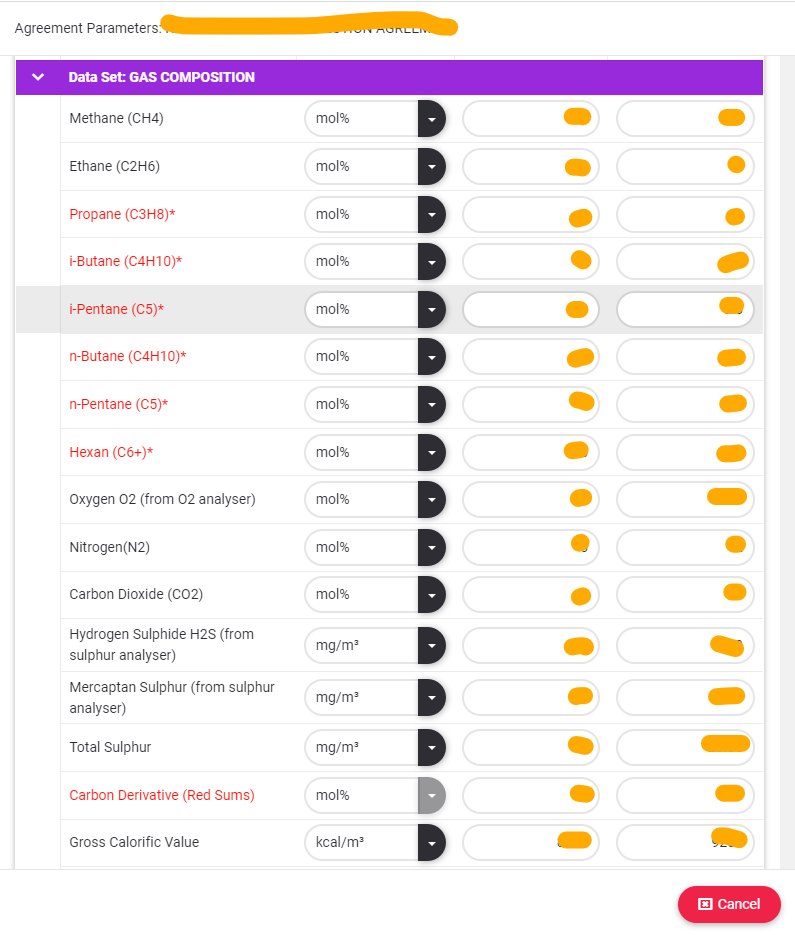The height and width of the screenshot is (935, 795).
Task: Click the disabled Carbon Derivative unit dropdown
Action: [x=431, y=795]
